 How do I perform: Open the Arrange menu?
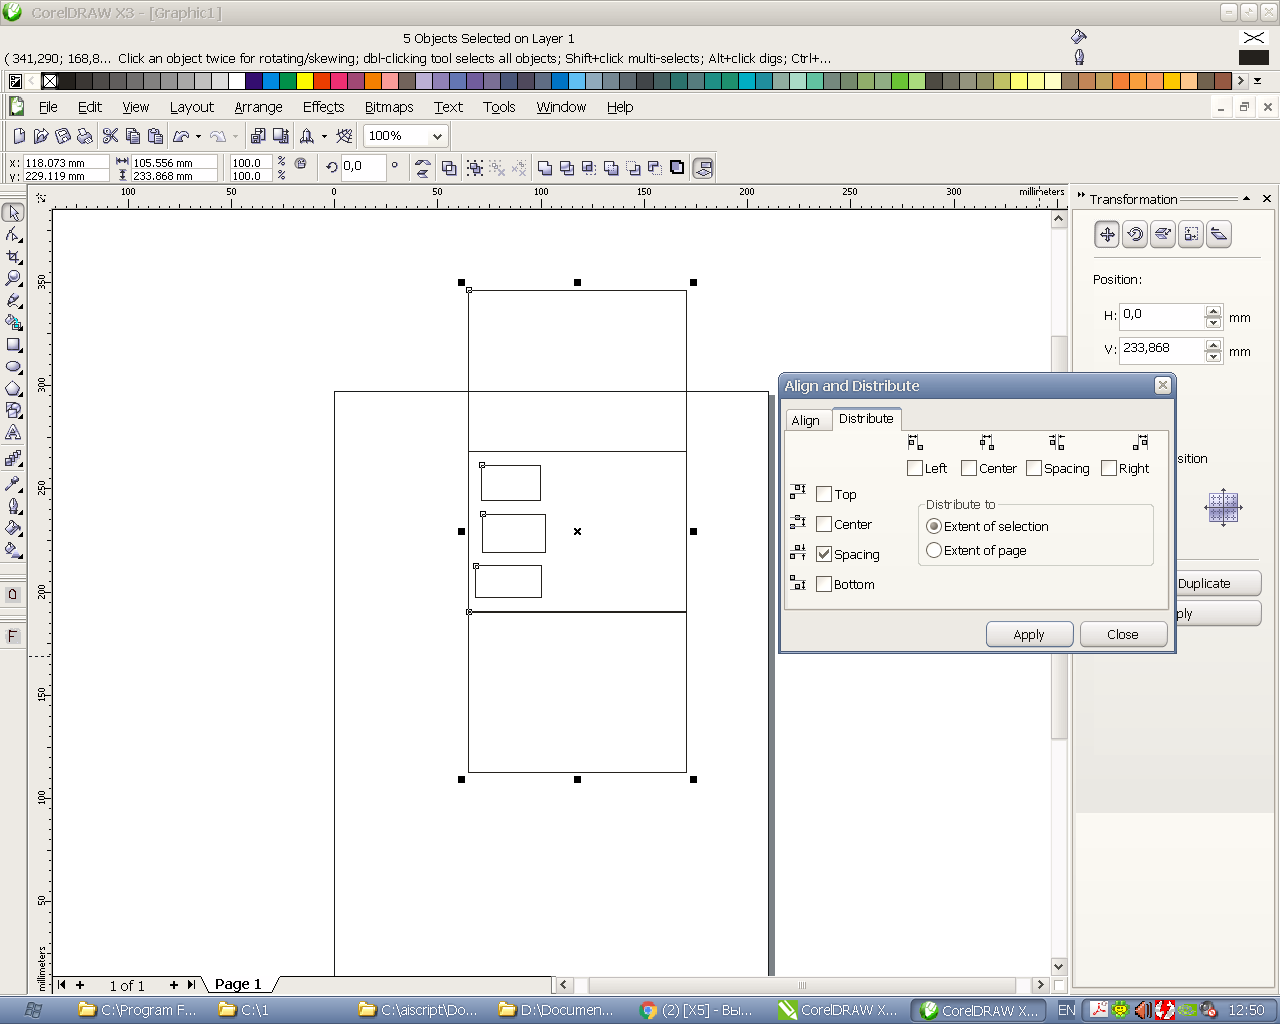click(258, 107)
